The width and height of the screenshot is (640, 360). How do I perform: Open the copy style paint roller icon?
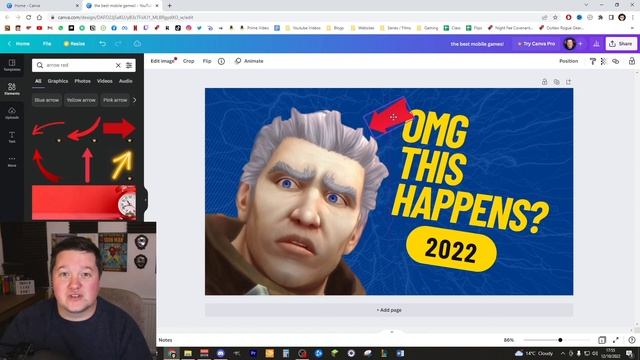(593, 61)
